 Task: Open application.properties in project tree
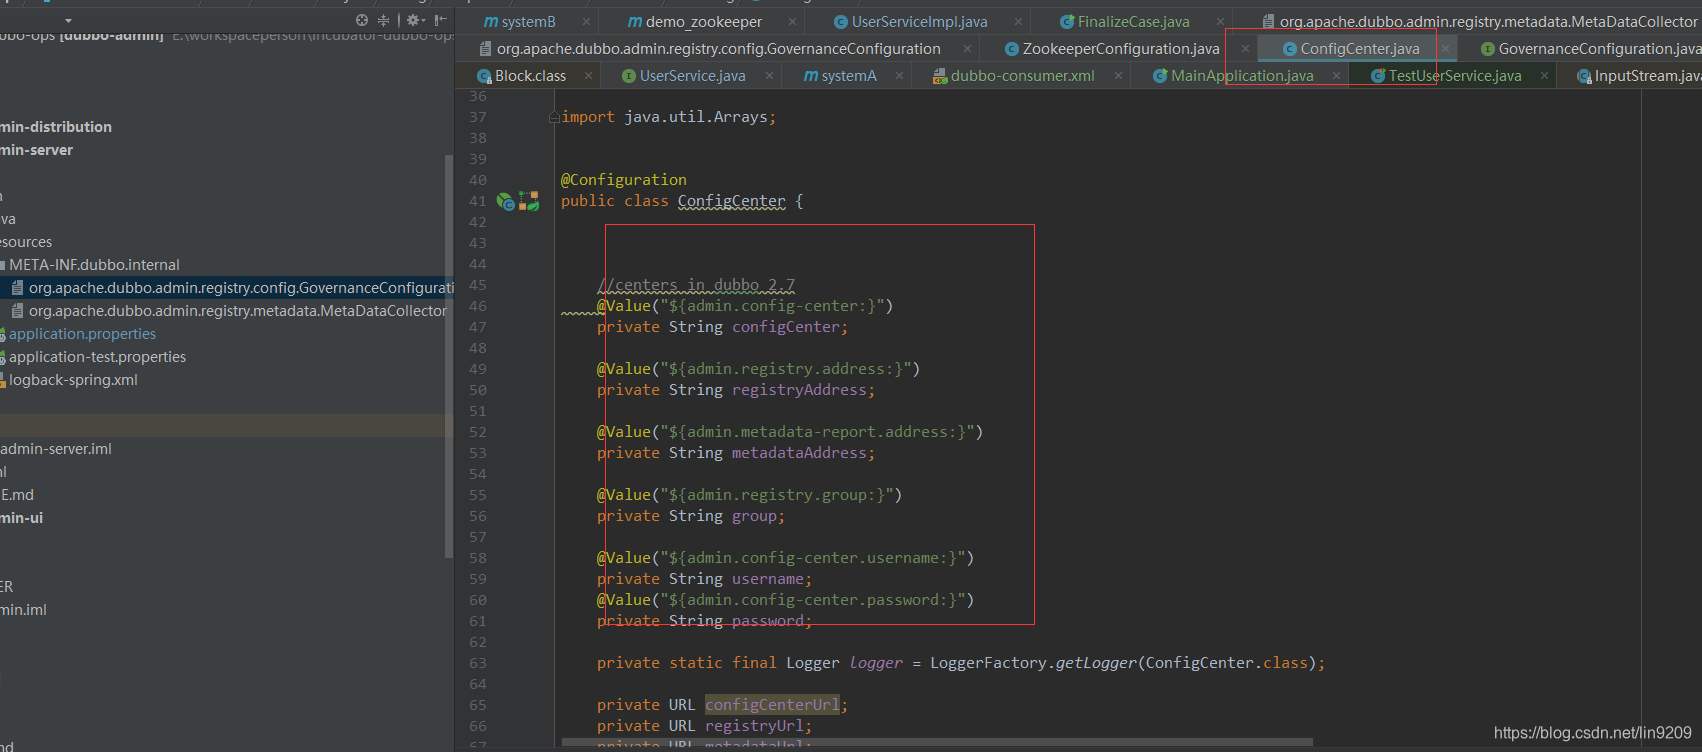(x=82, y=334)
